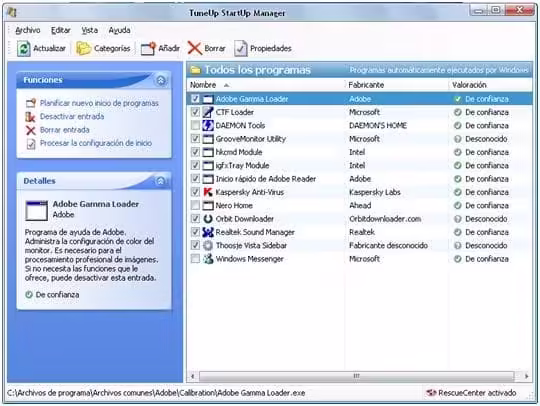Click the Añadir toolbar icon
Image resolution: width=540 pixels, height=406 pixels.
tap(148, 49)
